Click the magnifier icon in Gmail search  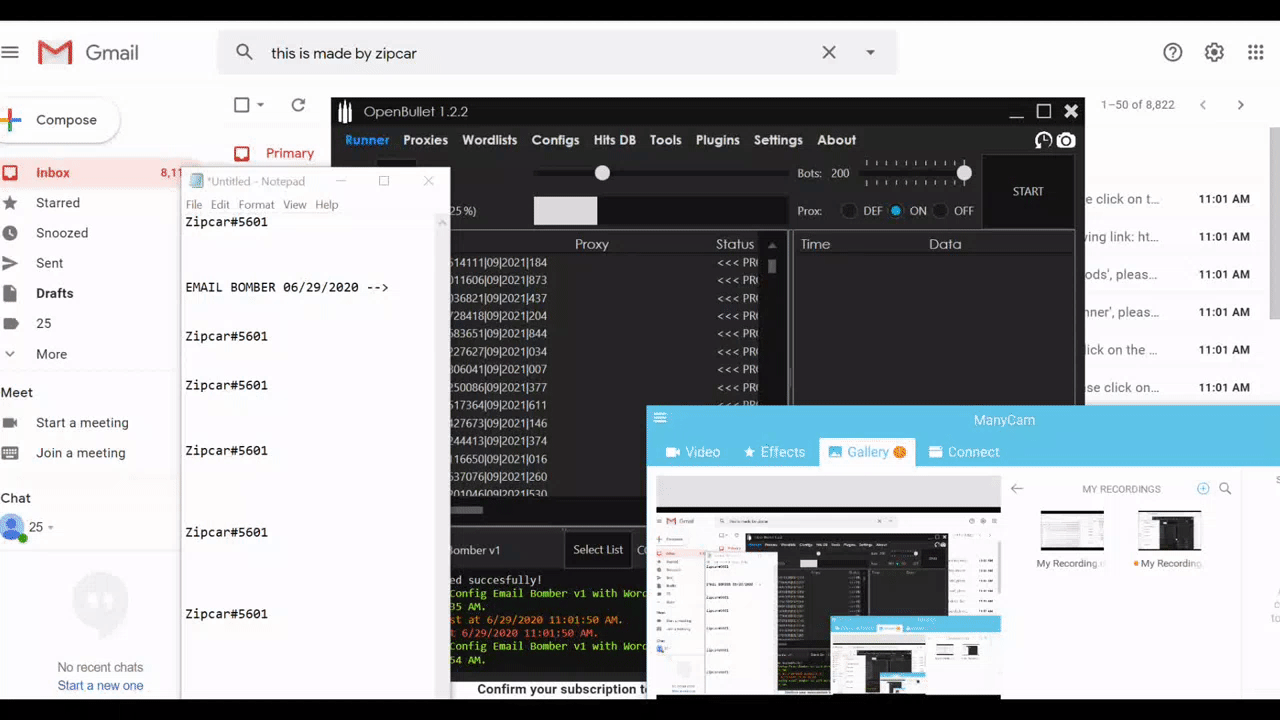click(x=244, y=52)
